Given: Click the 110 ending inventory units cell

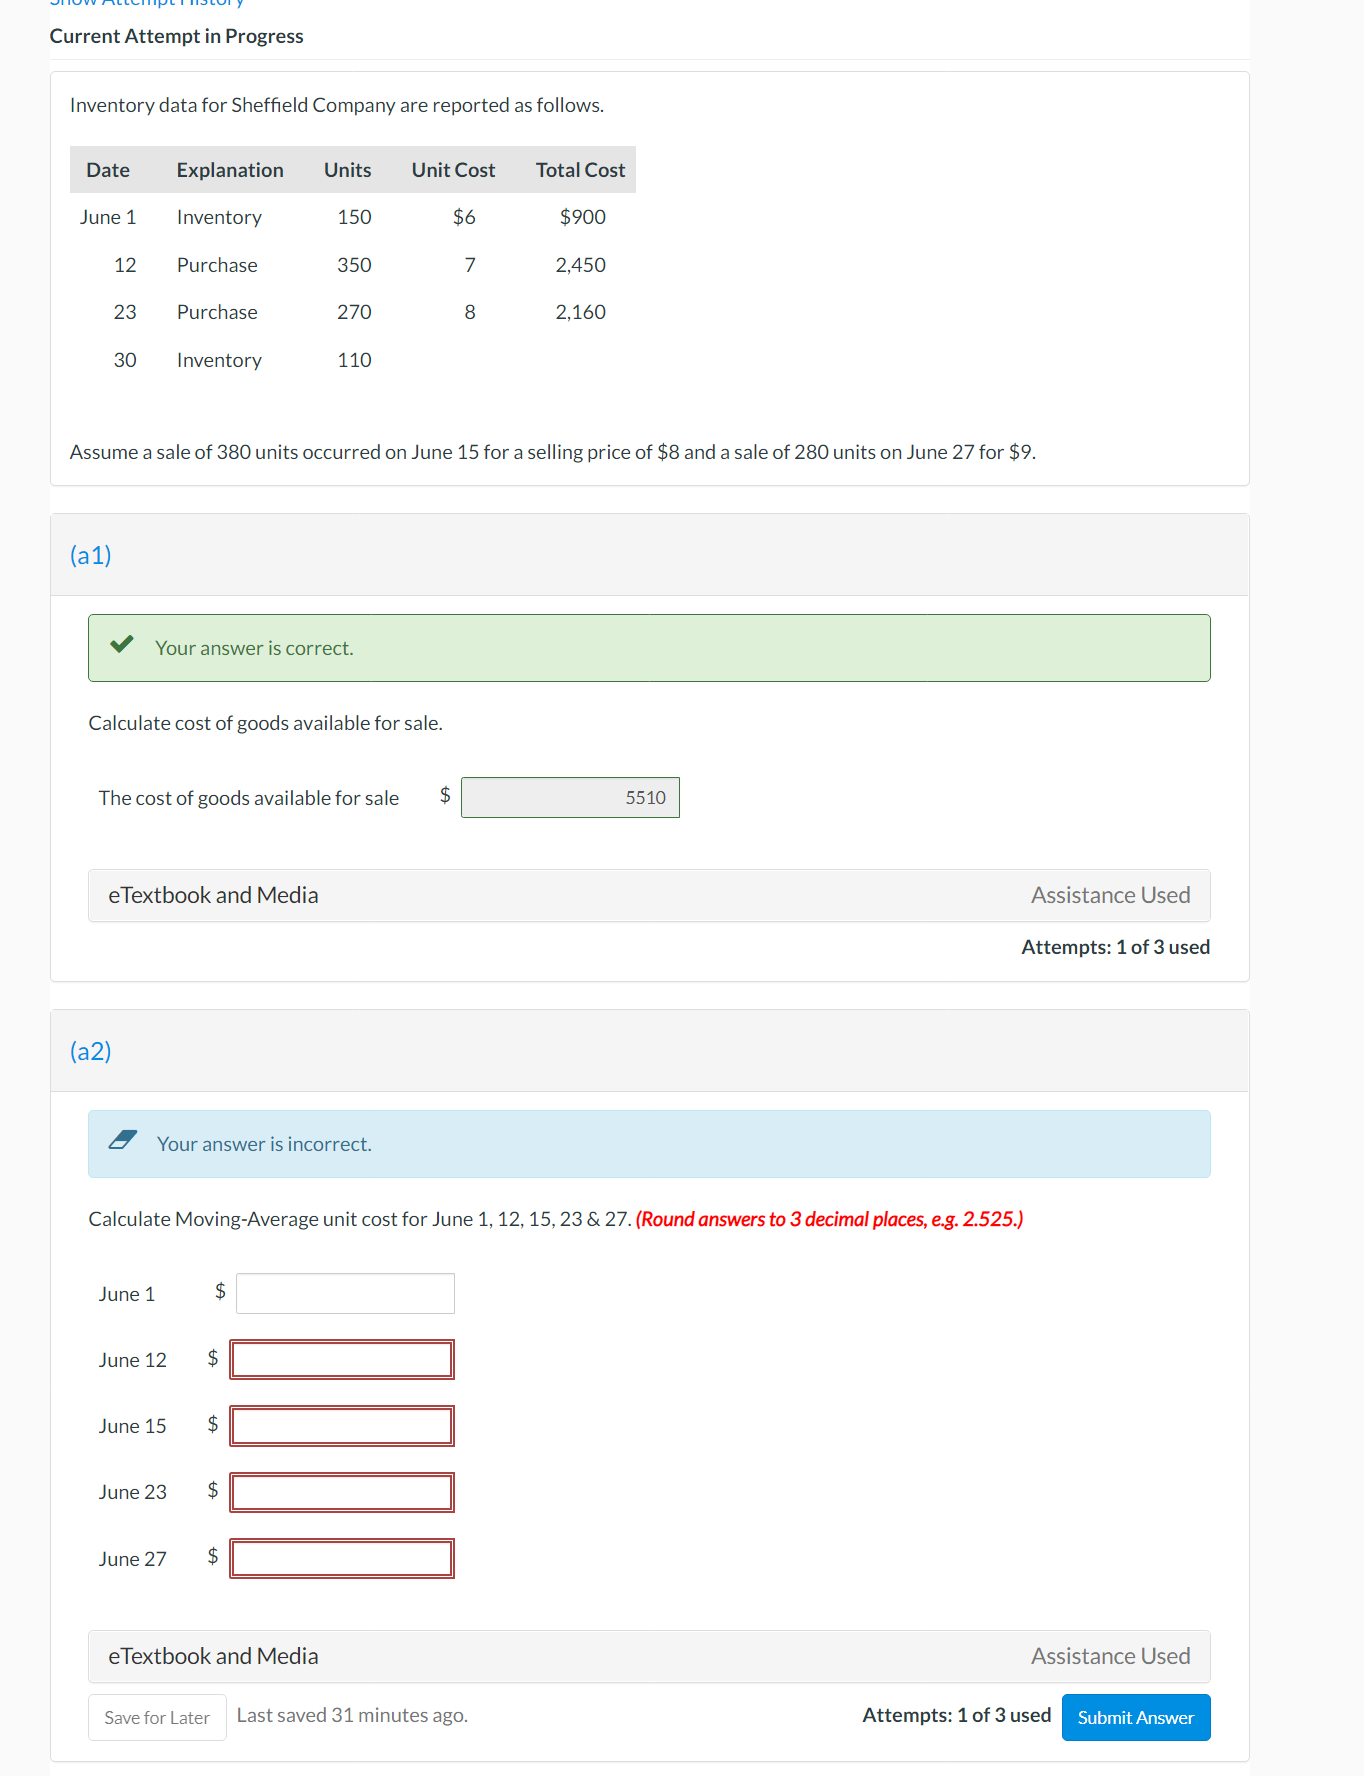Looking at the screenshot, I should (x=354, y=360).
